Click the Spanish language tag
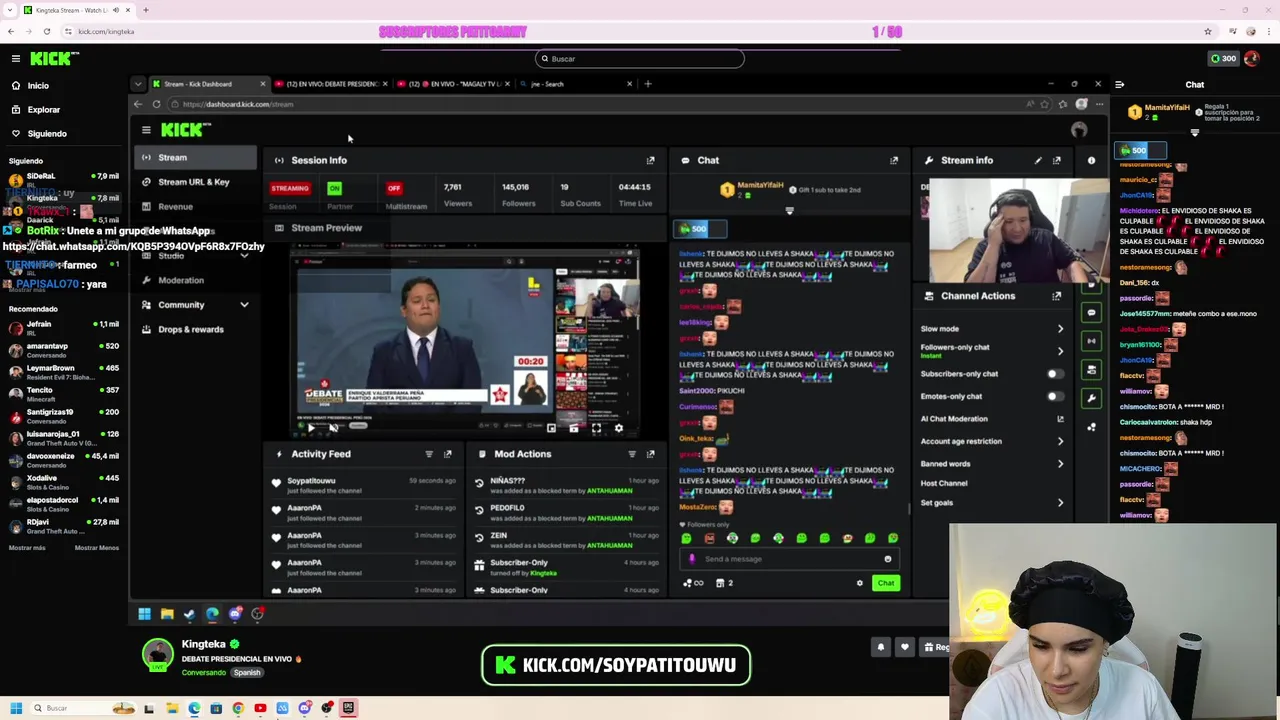Screen dimensions: 1280x720 coord(247,673)
